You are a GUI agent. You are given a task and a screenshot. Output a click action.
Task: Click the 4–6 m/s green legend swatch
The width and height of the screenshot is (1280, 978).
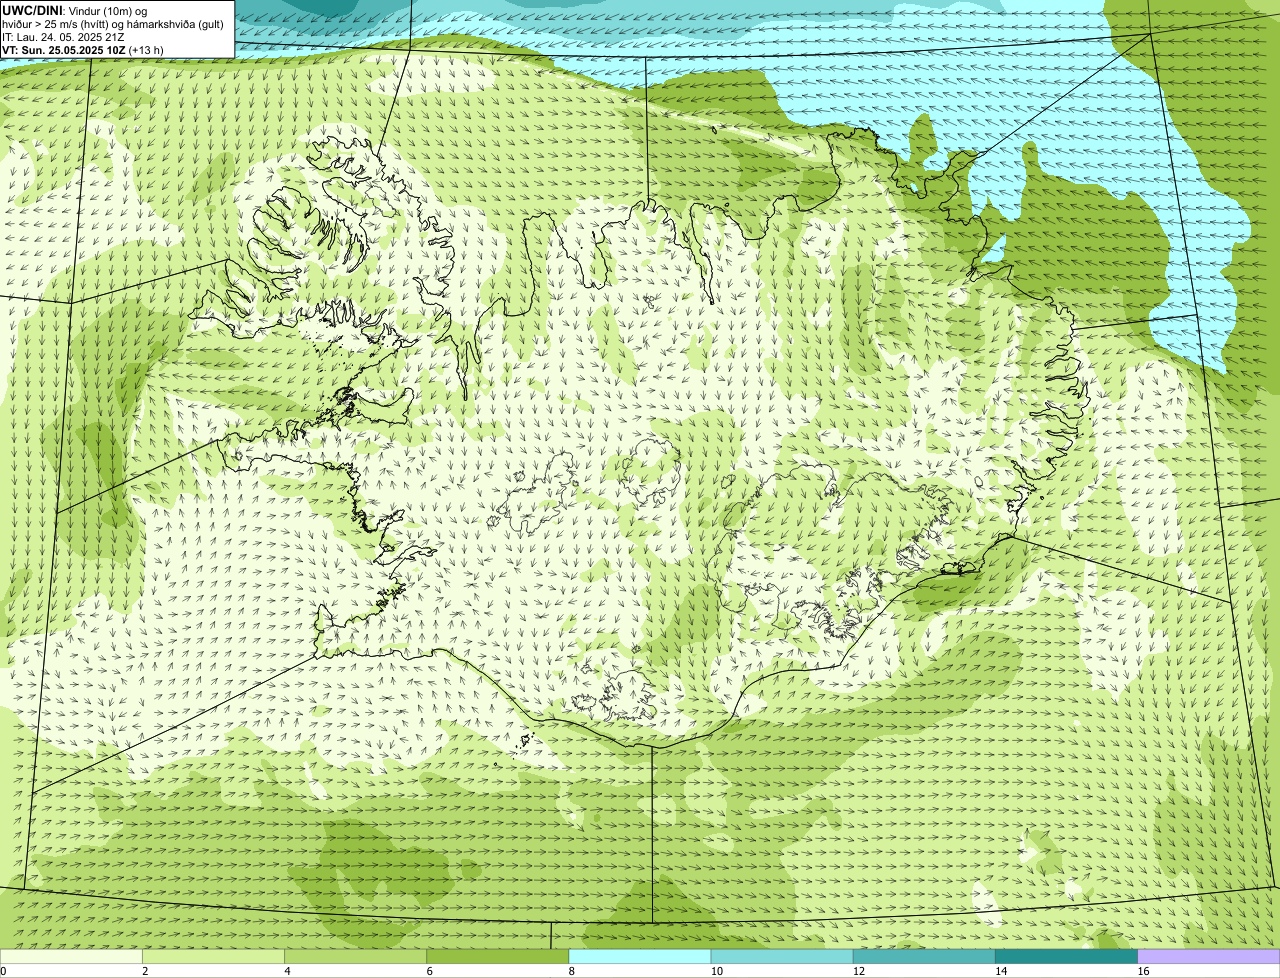pos(355,957)
